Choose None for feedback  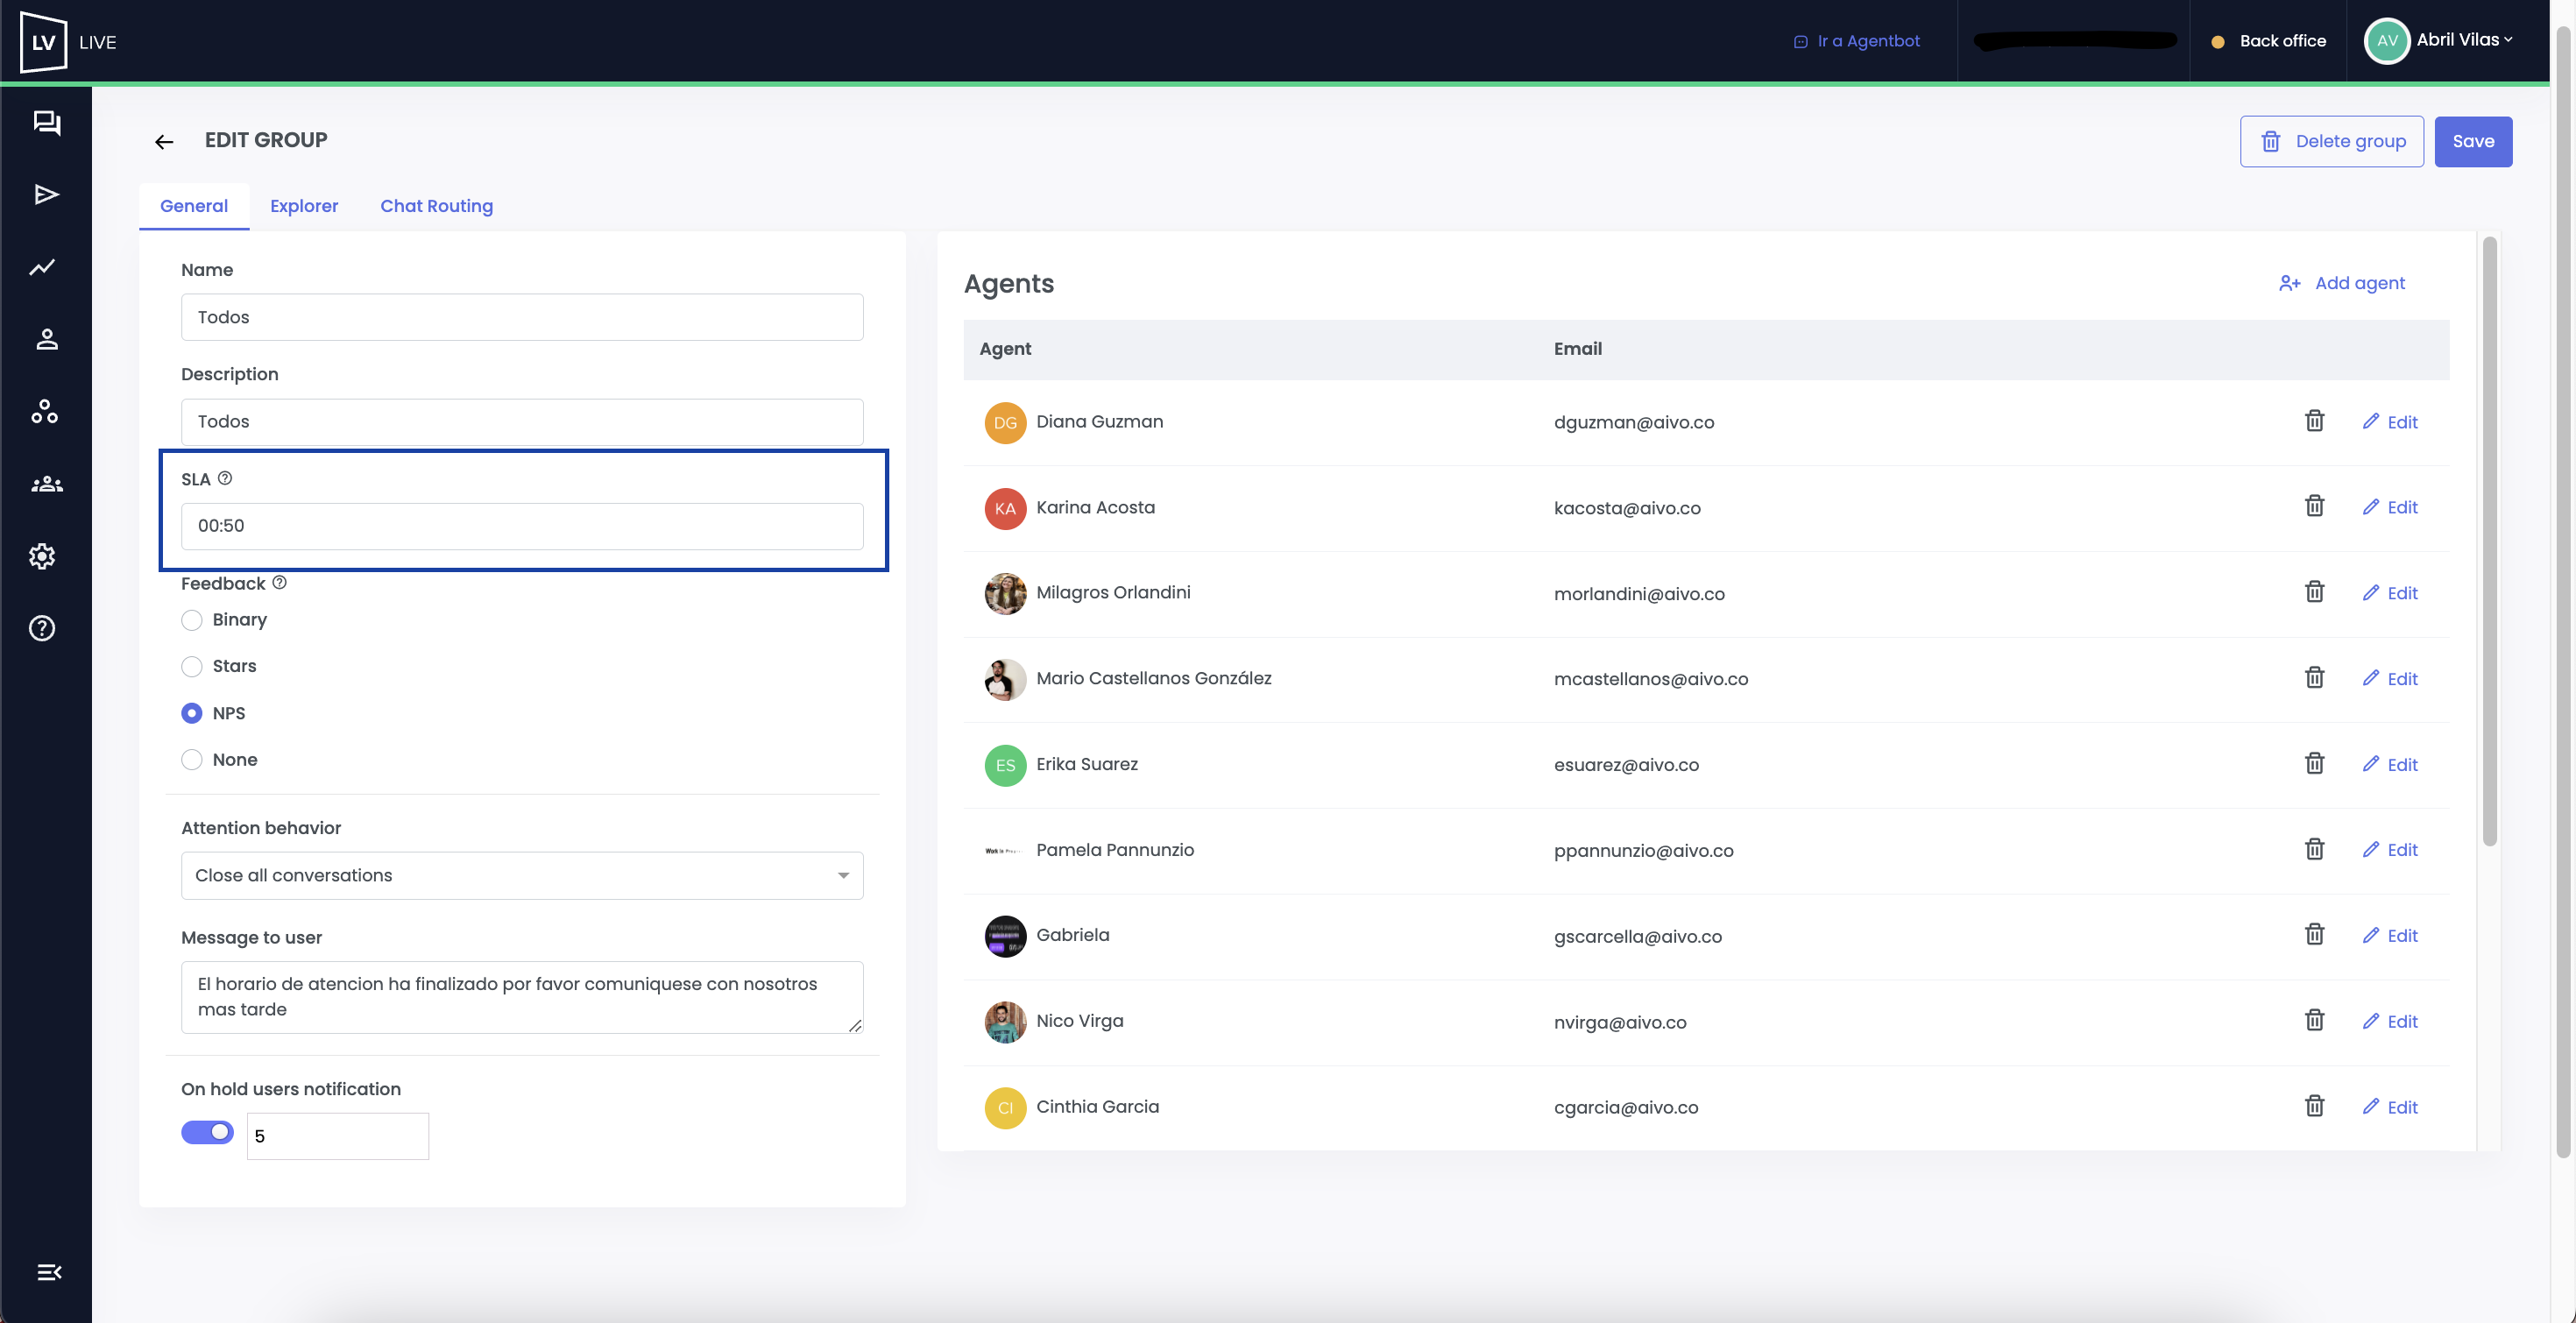coord(191,760)
